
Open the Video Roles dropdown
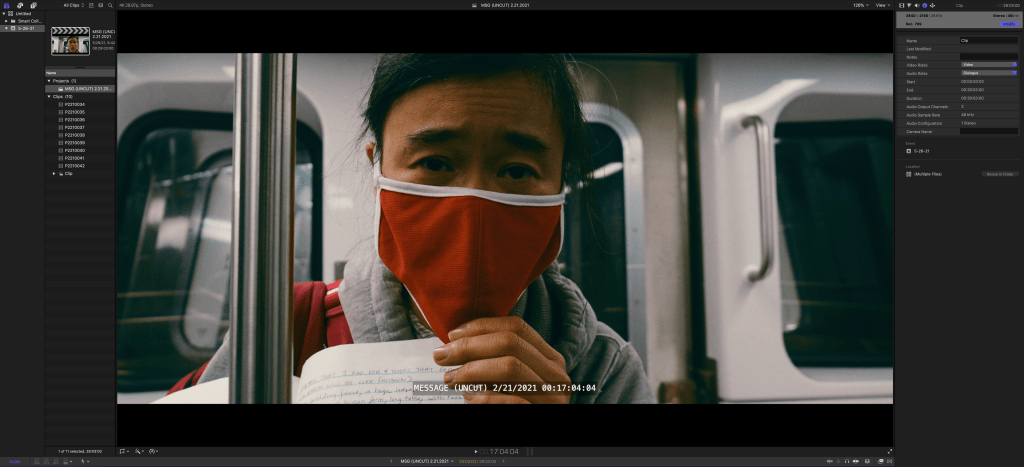click(x=988, y=64)
